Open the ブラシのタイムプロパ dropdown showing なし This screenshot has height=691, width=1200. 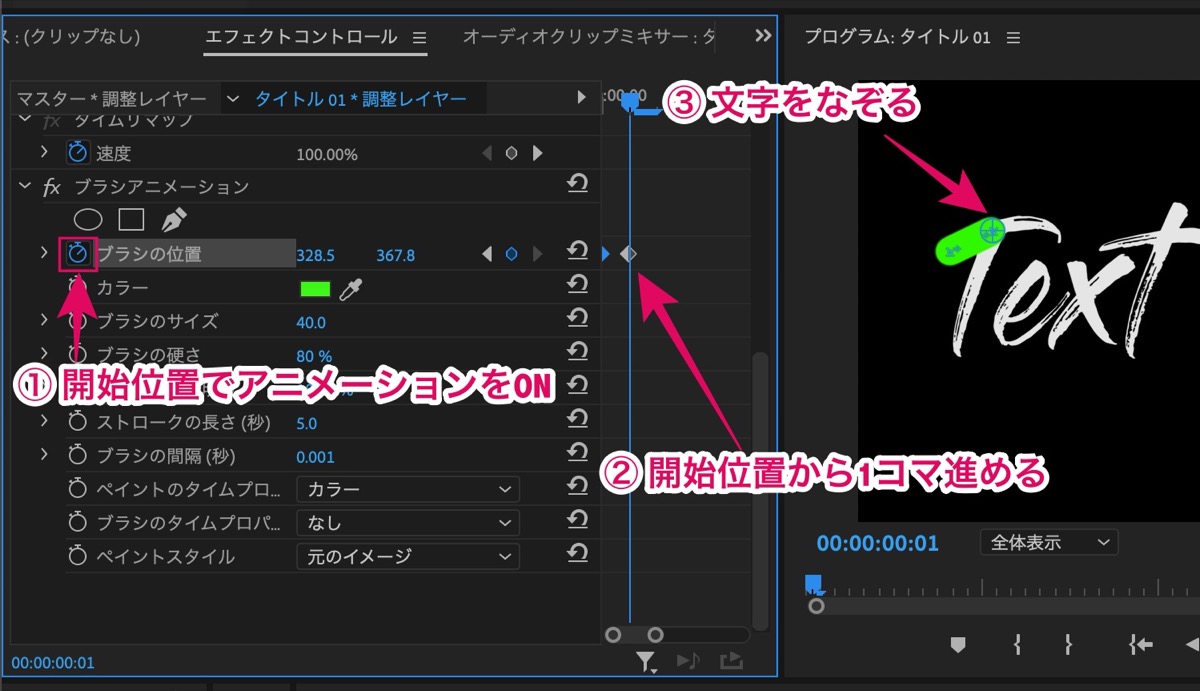[408, 522]
